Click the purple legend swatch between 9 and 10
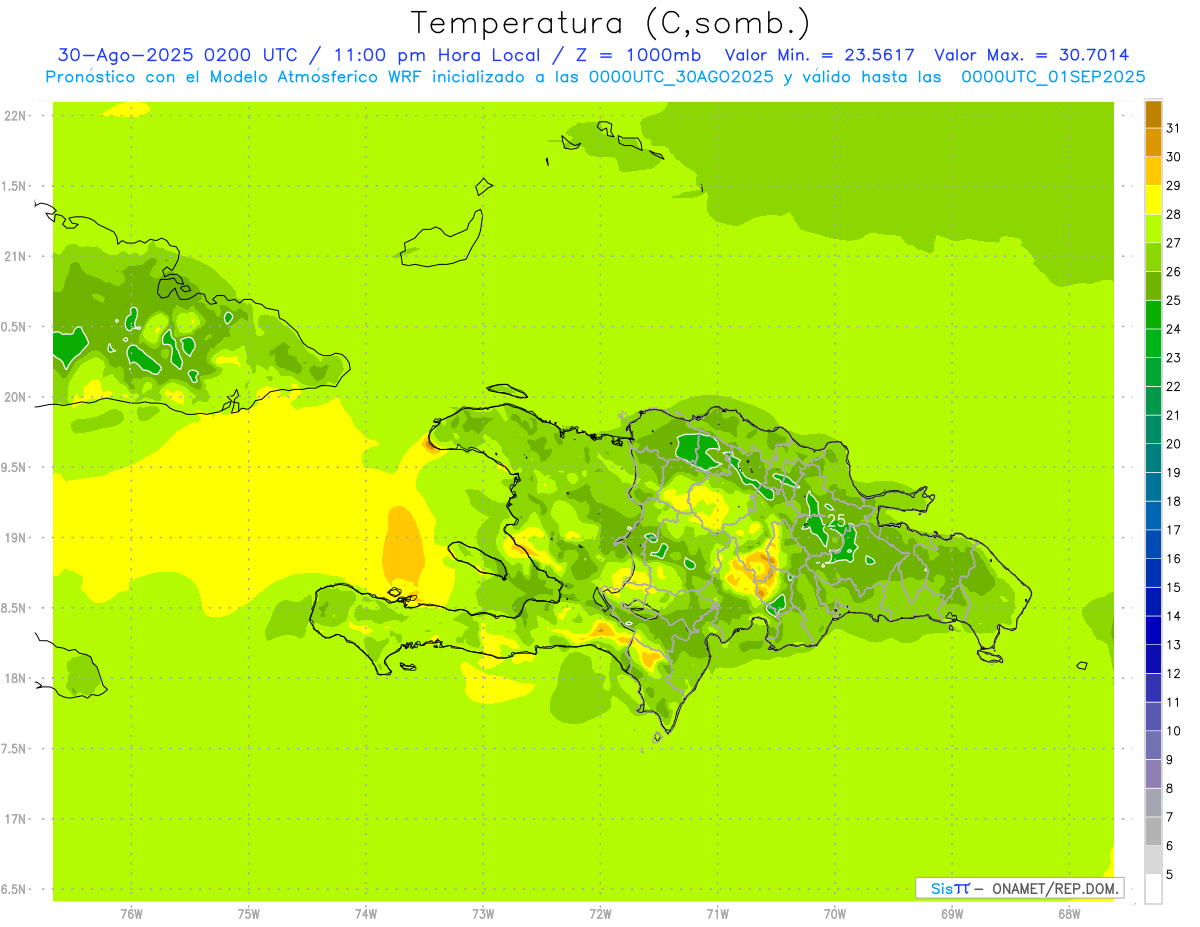The height and width of the screenshot is (927, 1200). [1153, 745]
